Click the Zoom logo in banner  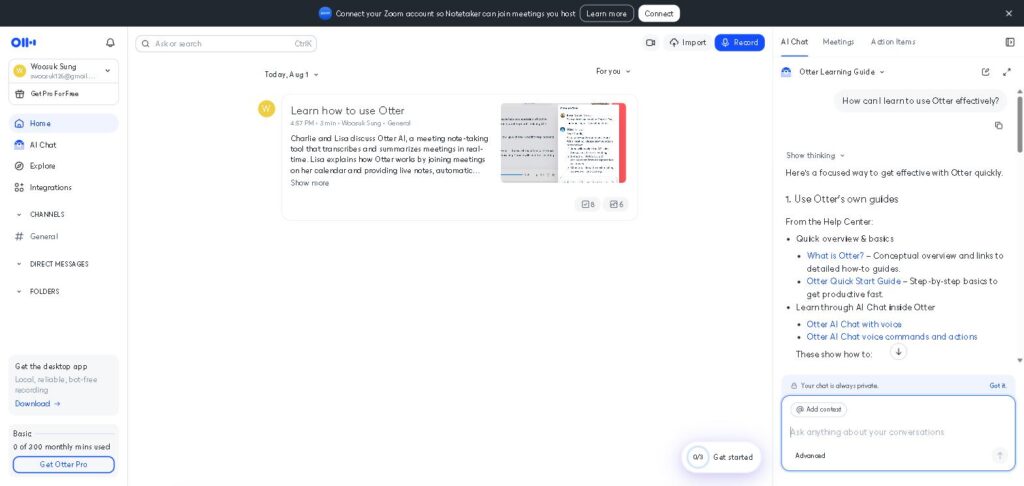(325, 13)
